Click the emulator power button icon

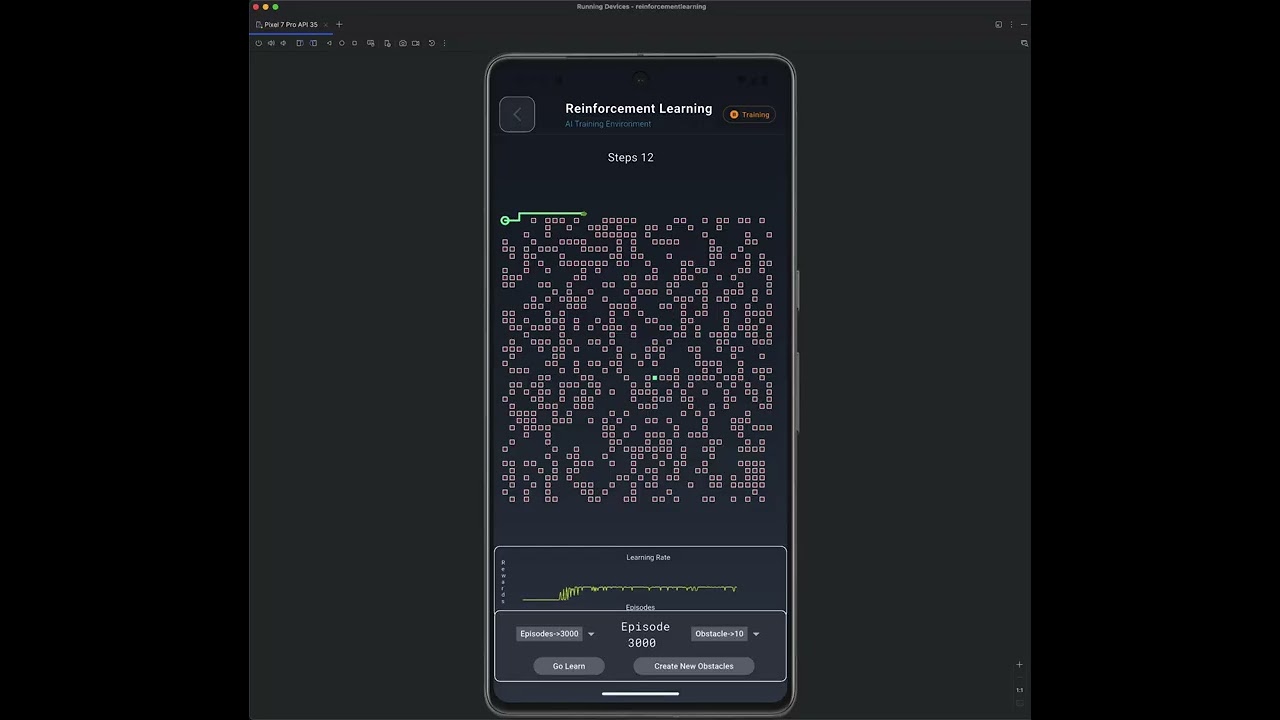[x=258, y=43]
